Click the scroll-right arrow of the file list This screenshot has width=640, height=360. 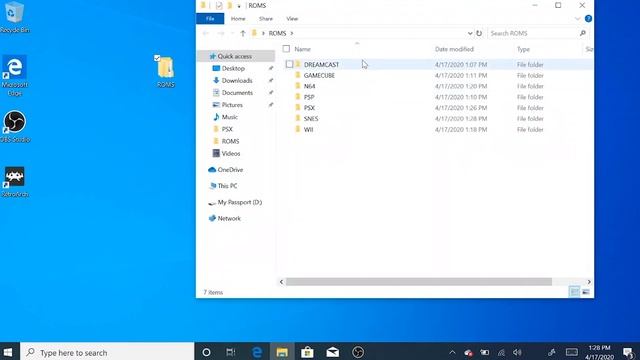point(589,282)
